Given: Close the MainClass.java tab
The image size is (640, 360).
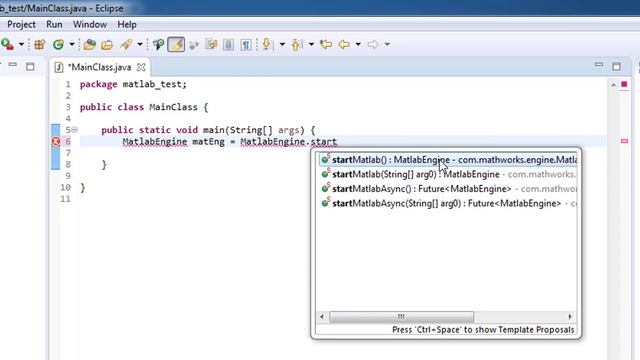Looking at the screenshot, I should point(141,67).
